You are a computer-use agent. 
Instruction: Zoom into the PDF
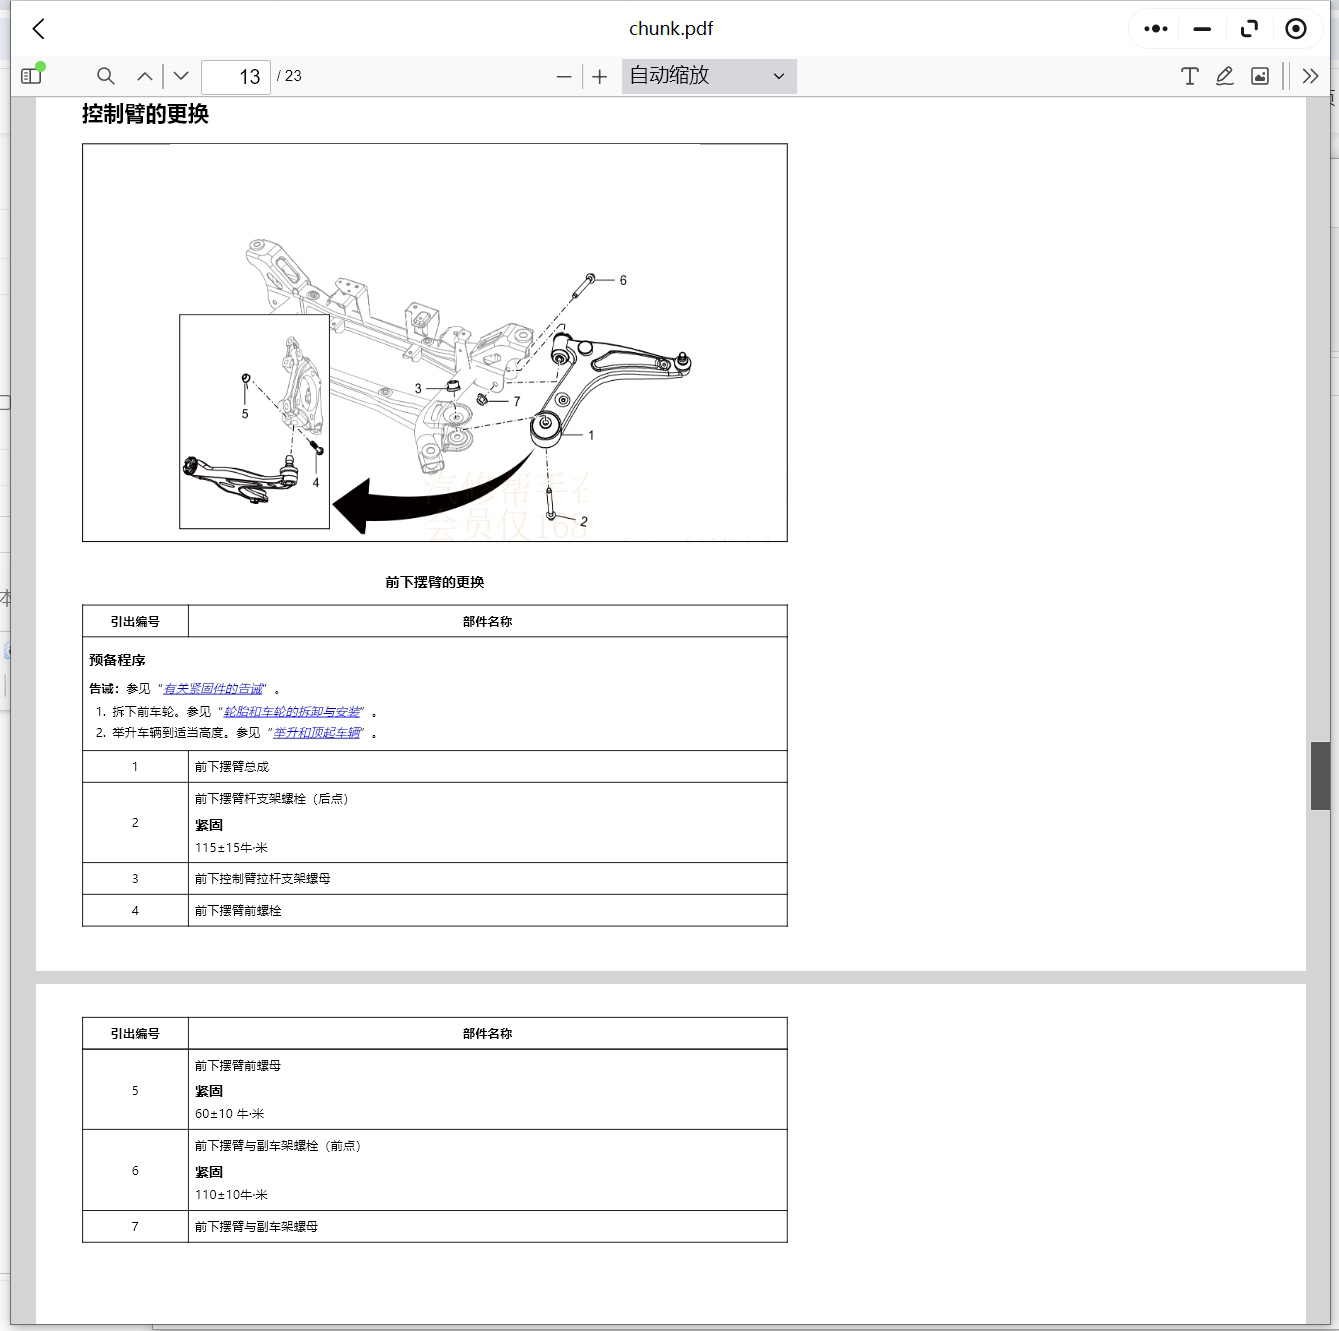(x=599, y=75)
